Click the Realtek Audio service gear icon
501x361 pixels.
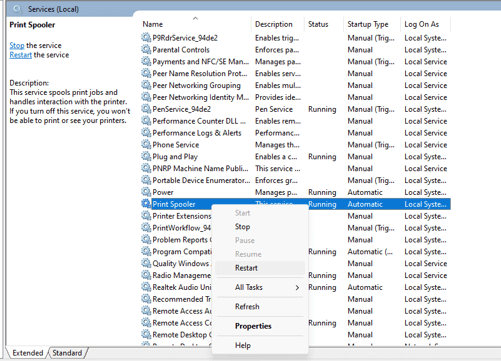pyautogui.click(x=146, y=287)
